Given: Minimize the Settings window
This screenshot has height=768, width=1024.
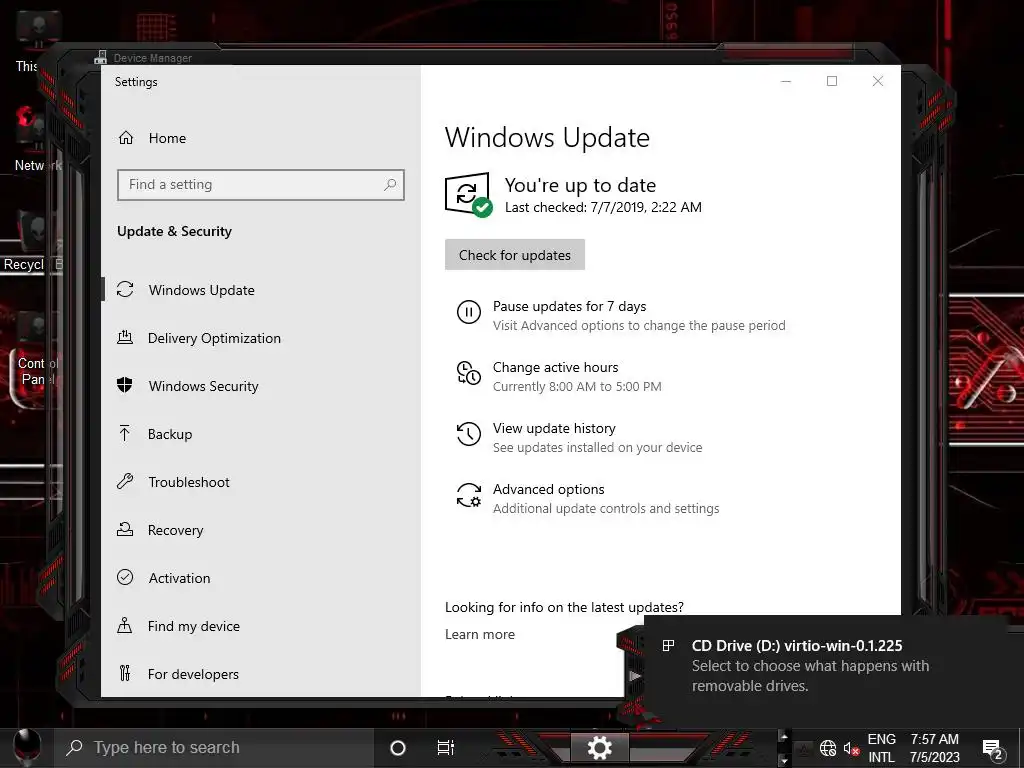Looking at the screenshot, I should pos(786,81).
